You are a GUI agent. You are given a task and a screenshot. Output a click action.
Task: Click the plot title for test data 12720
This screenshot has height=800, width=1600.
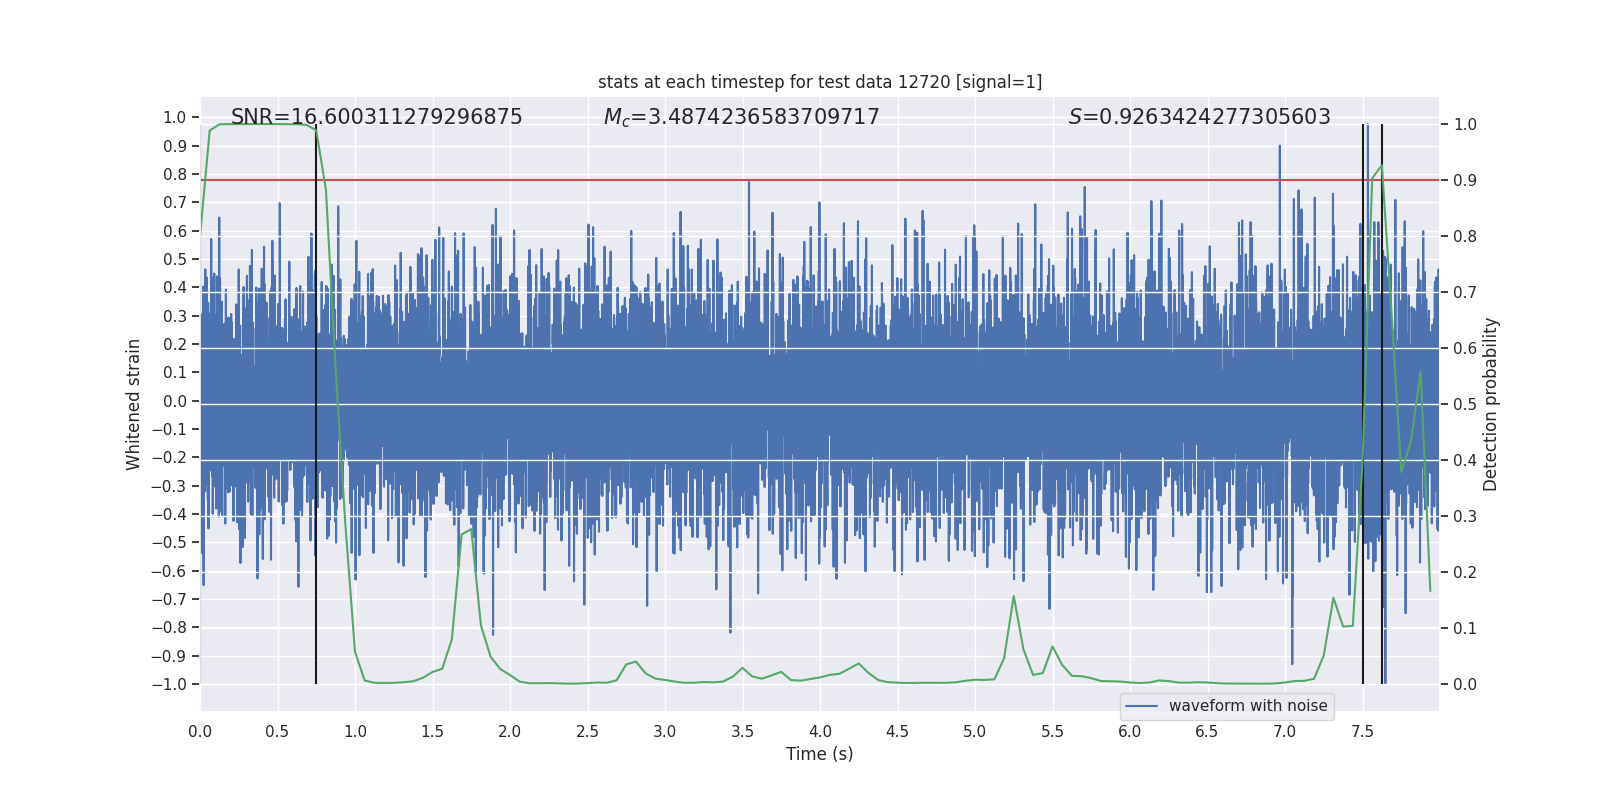click(x=819, y=82)
